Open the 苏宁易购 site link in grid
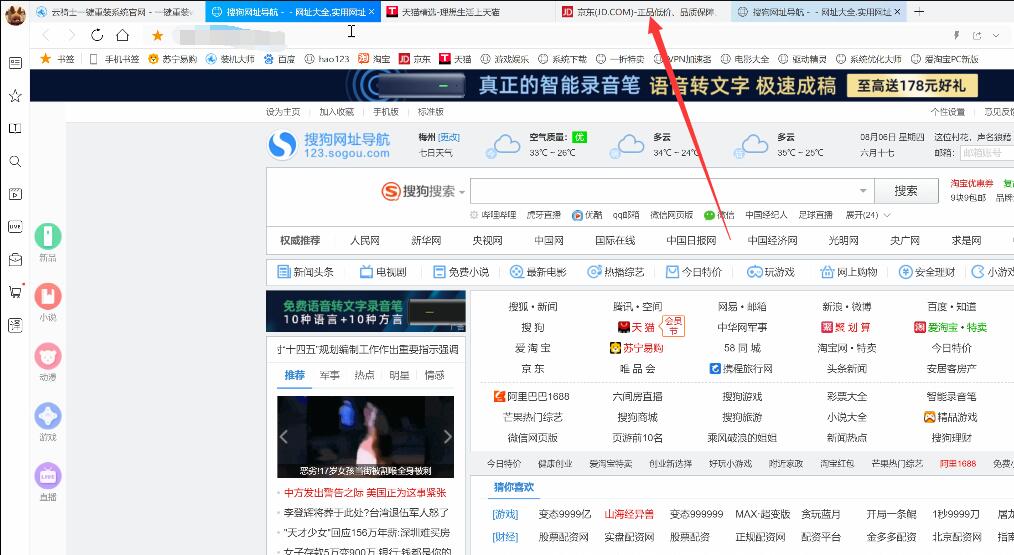The image size is (1014, 555). (x=636, y=348)
